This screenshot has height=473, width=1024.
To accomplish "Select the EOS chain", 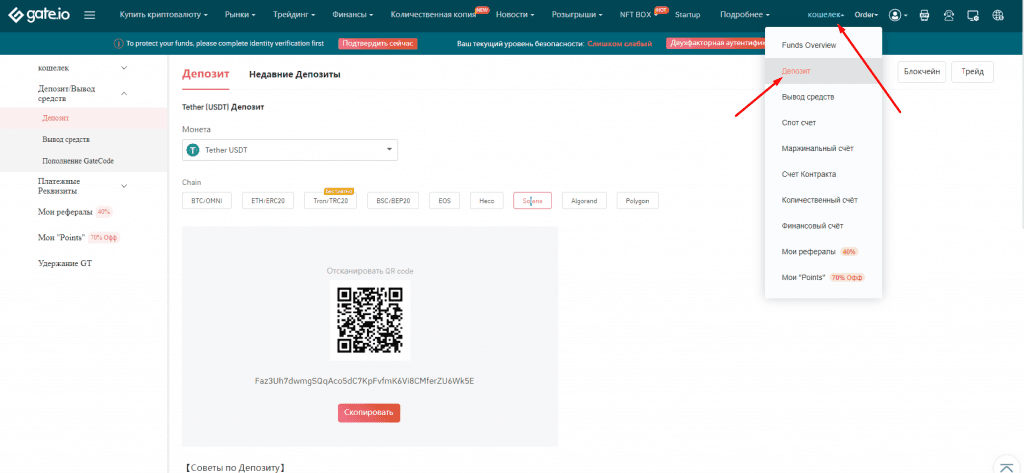I will [445, 201].
